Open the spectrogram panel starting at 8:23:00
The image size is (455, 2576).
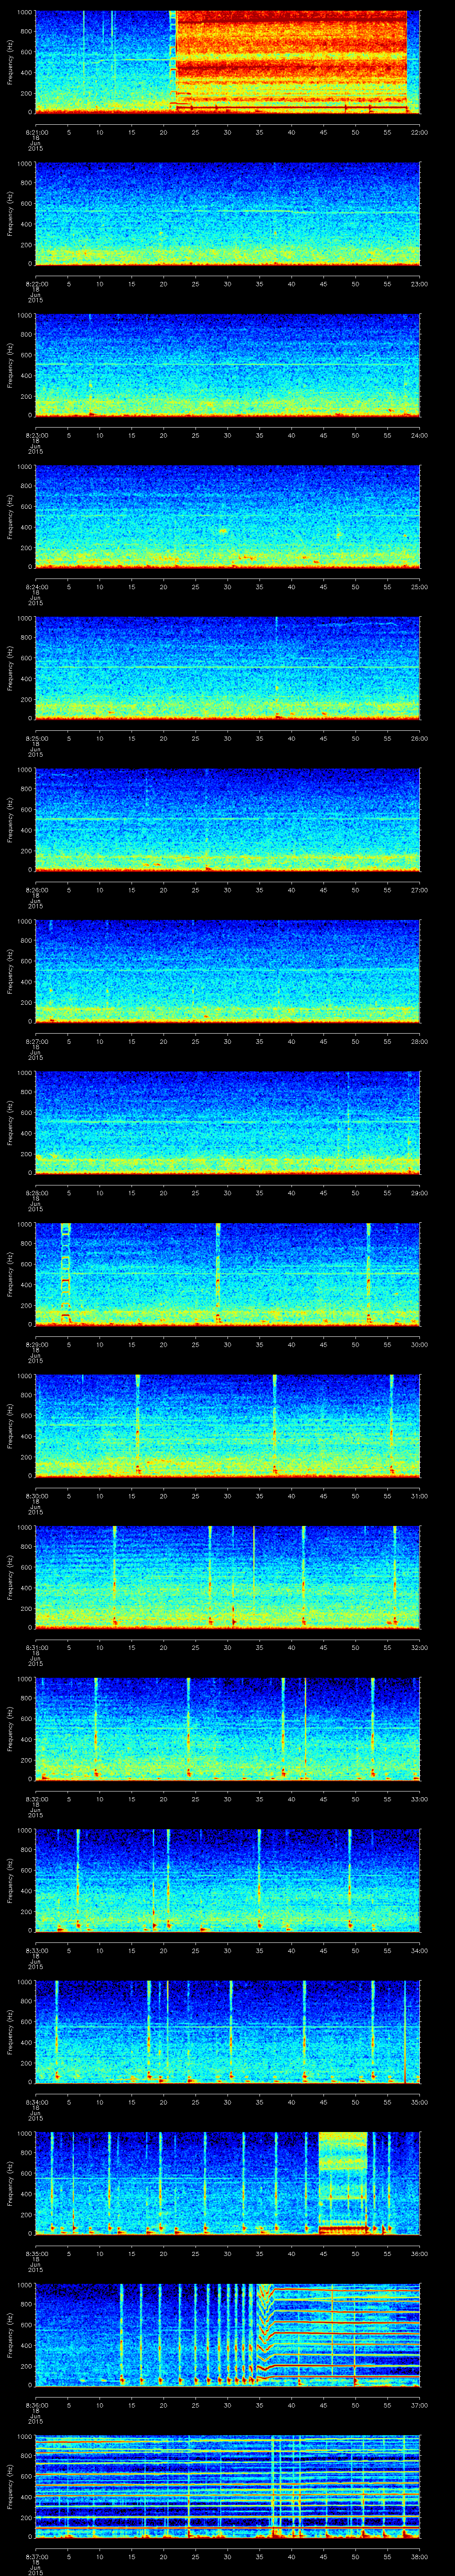click(228, 365)
